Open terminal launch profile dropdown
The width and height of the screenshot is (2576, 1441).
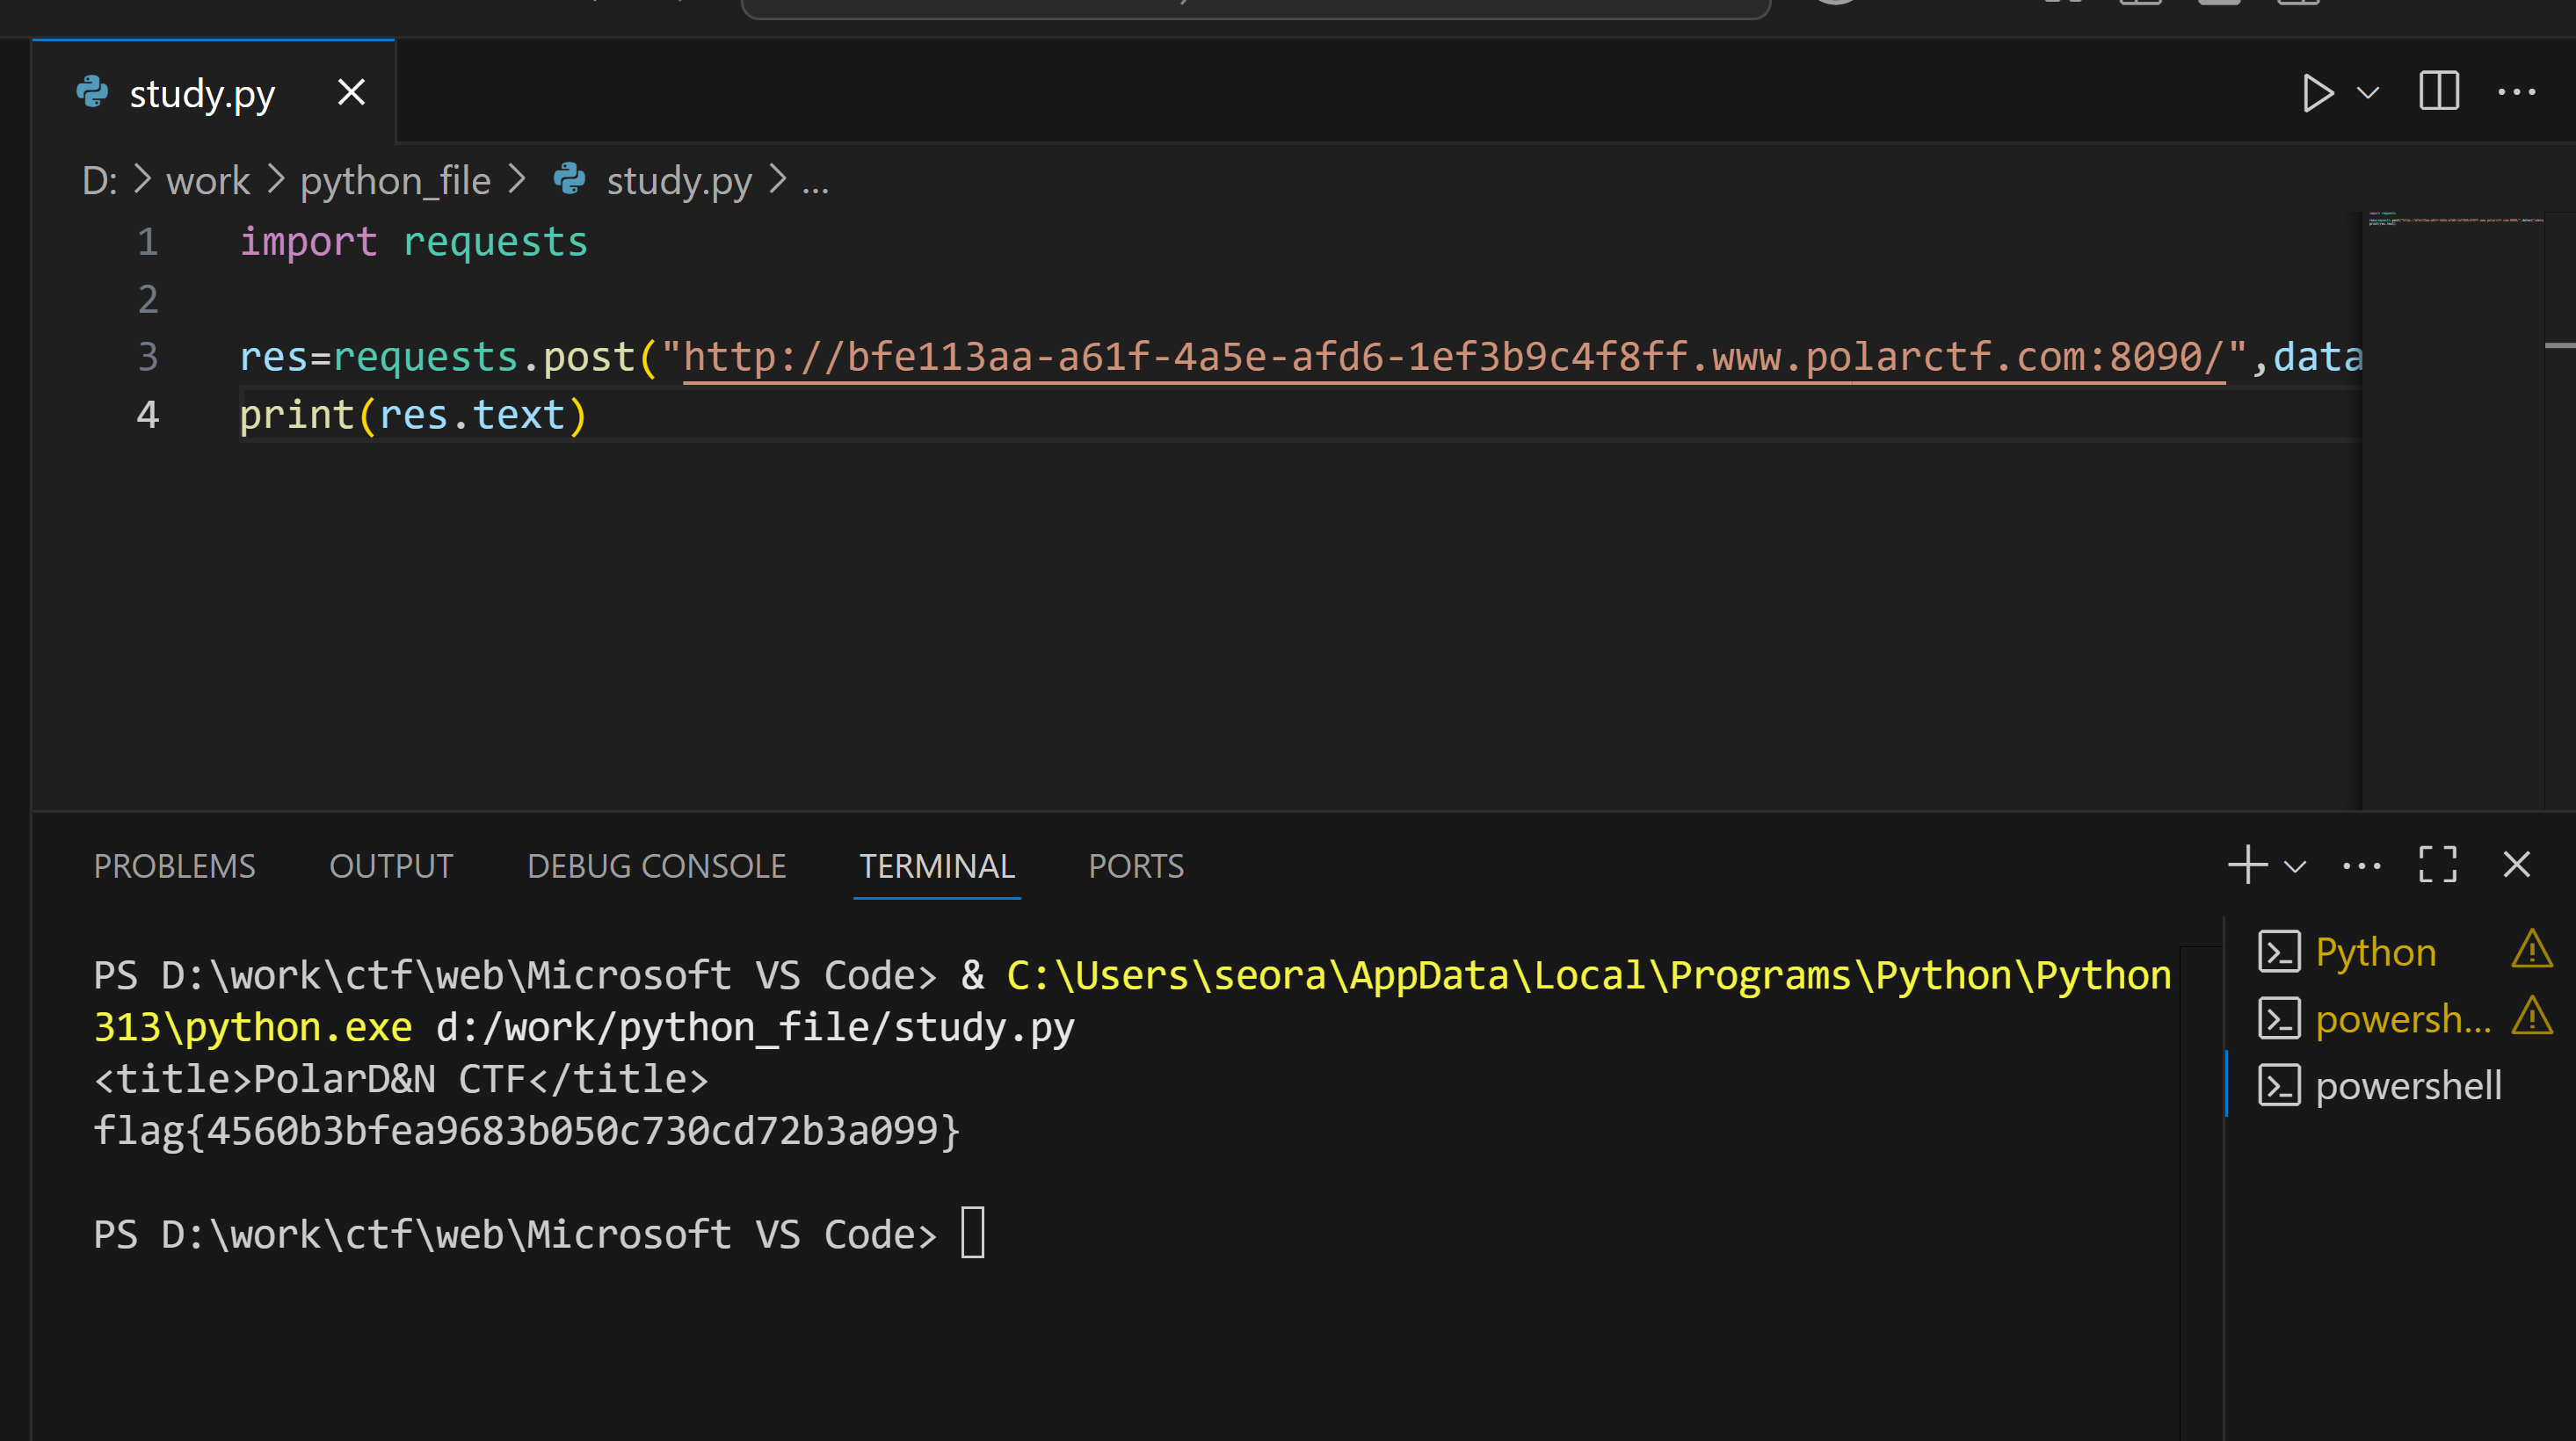(x=2295, y=866)
